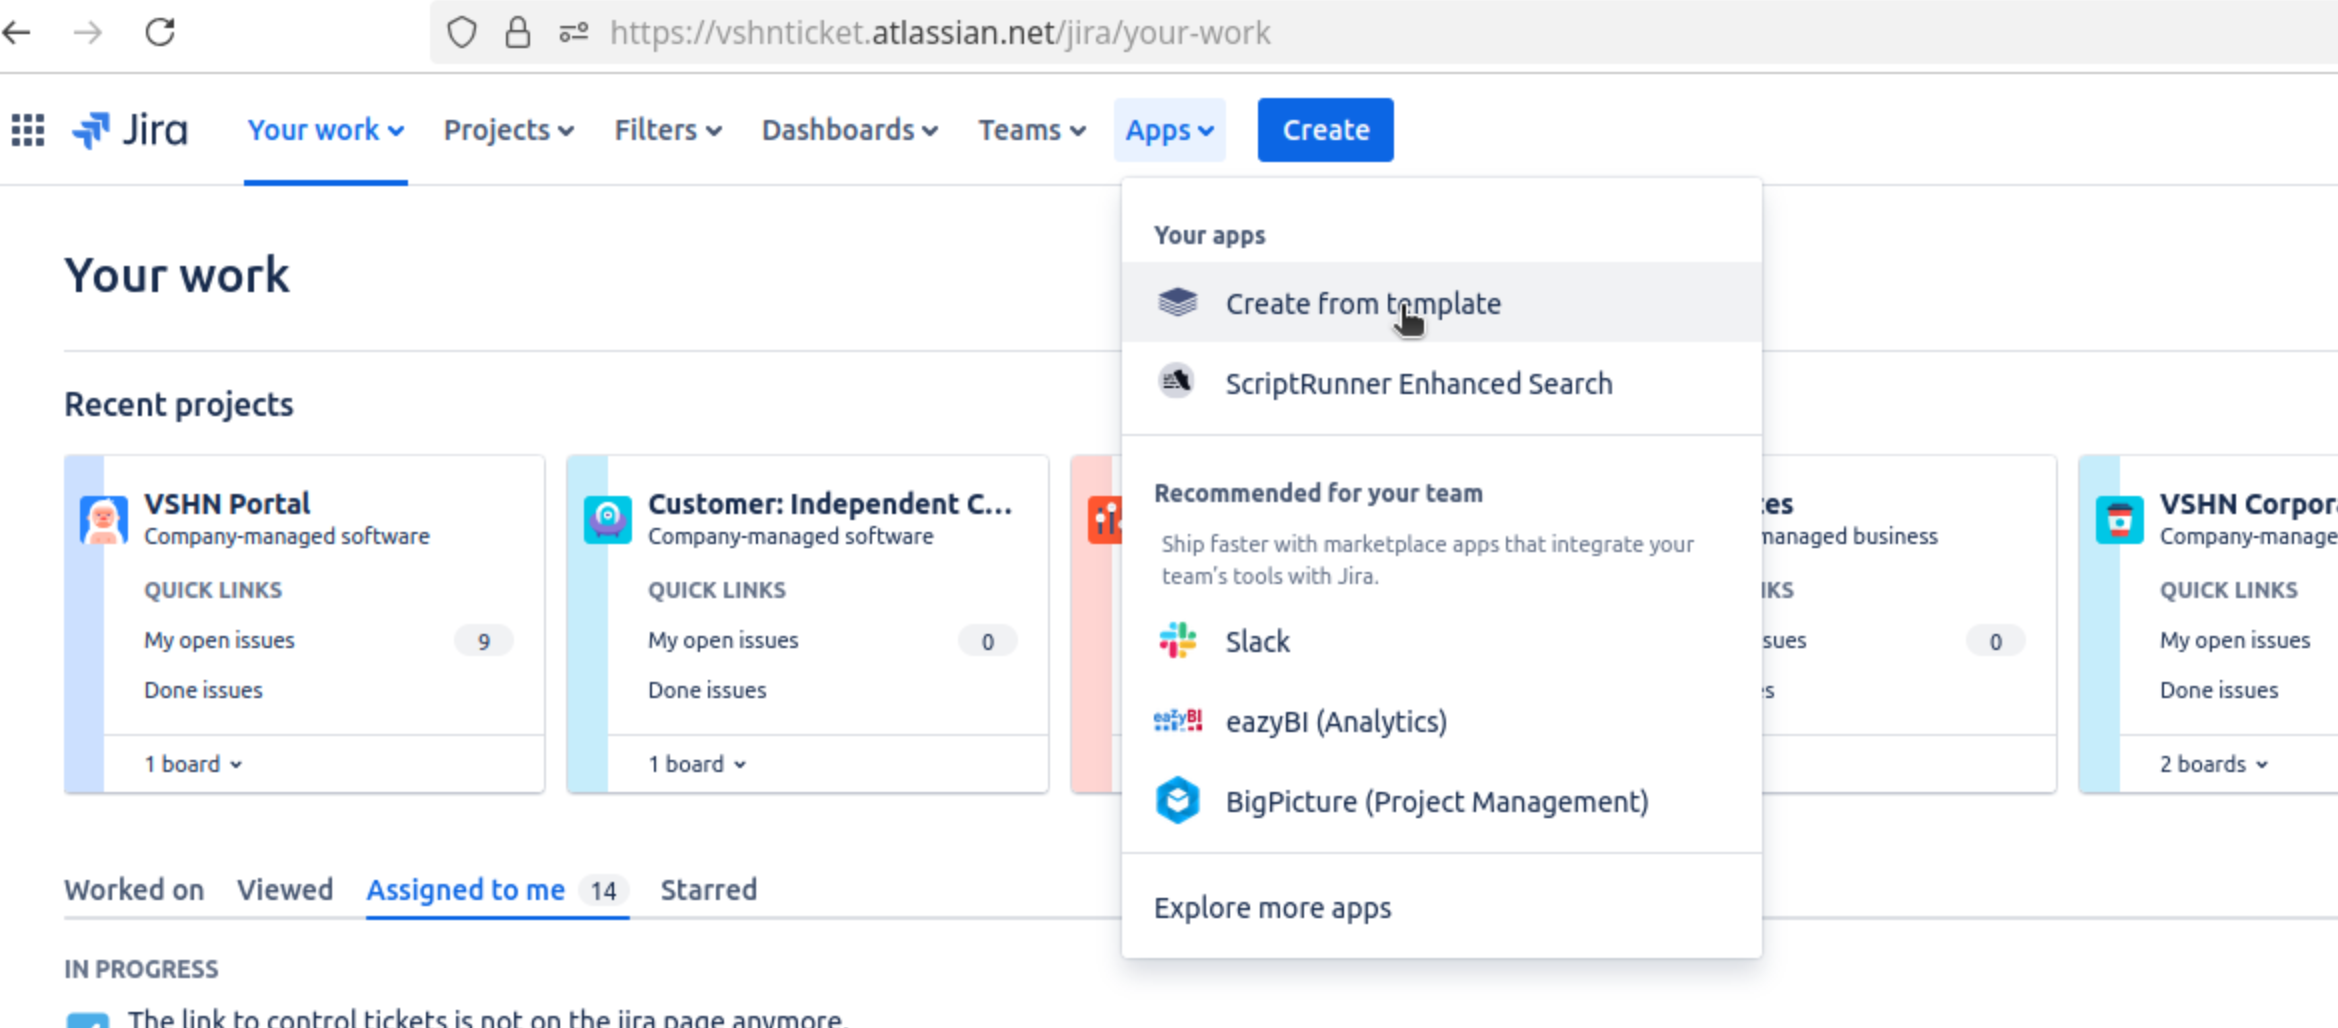Click the padlock site security icon

517,32
